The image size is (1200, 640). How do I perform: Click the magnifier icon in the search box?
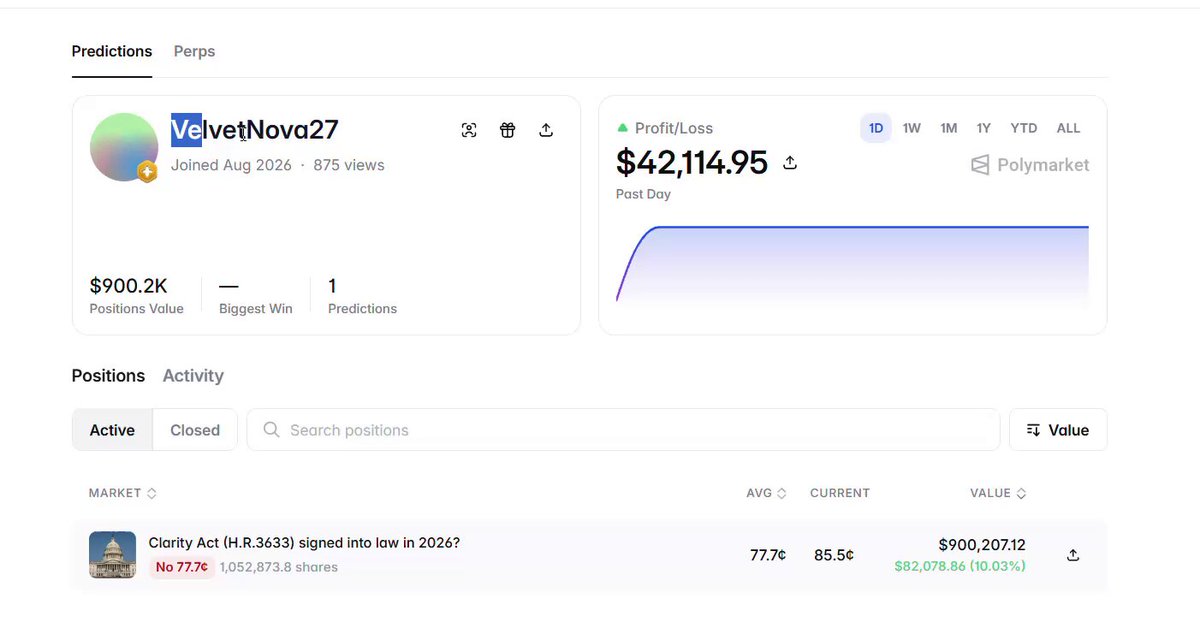coord(271,430)
